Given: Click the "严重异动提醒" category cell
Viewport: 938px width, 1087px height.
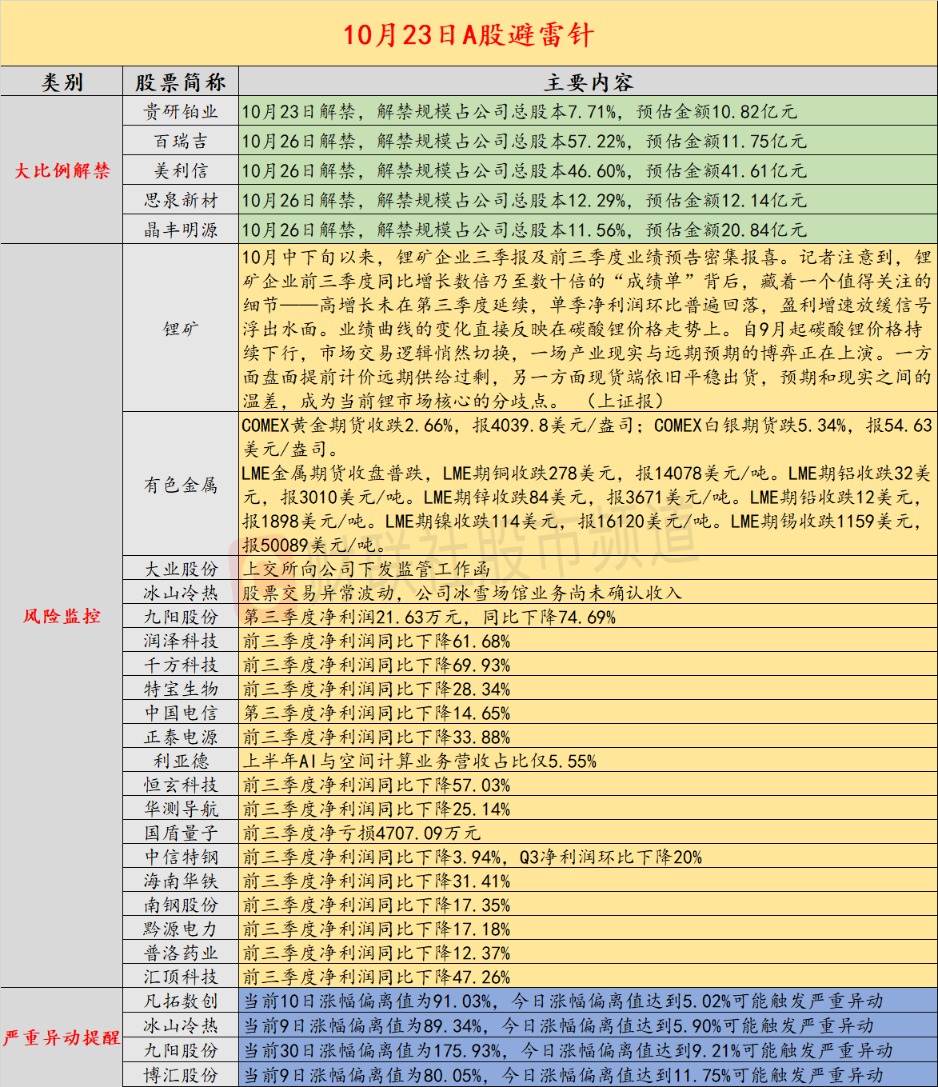Looking at the screenshot, I should click(x=62, y=1037).
